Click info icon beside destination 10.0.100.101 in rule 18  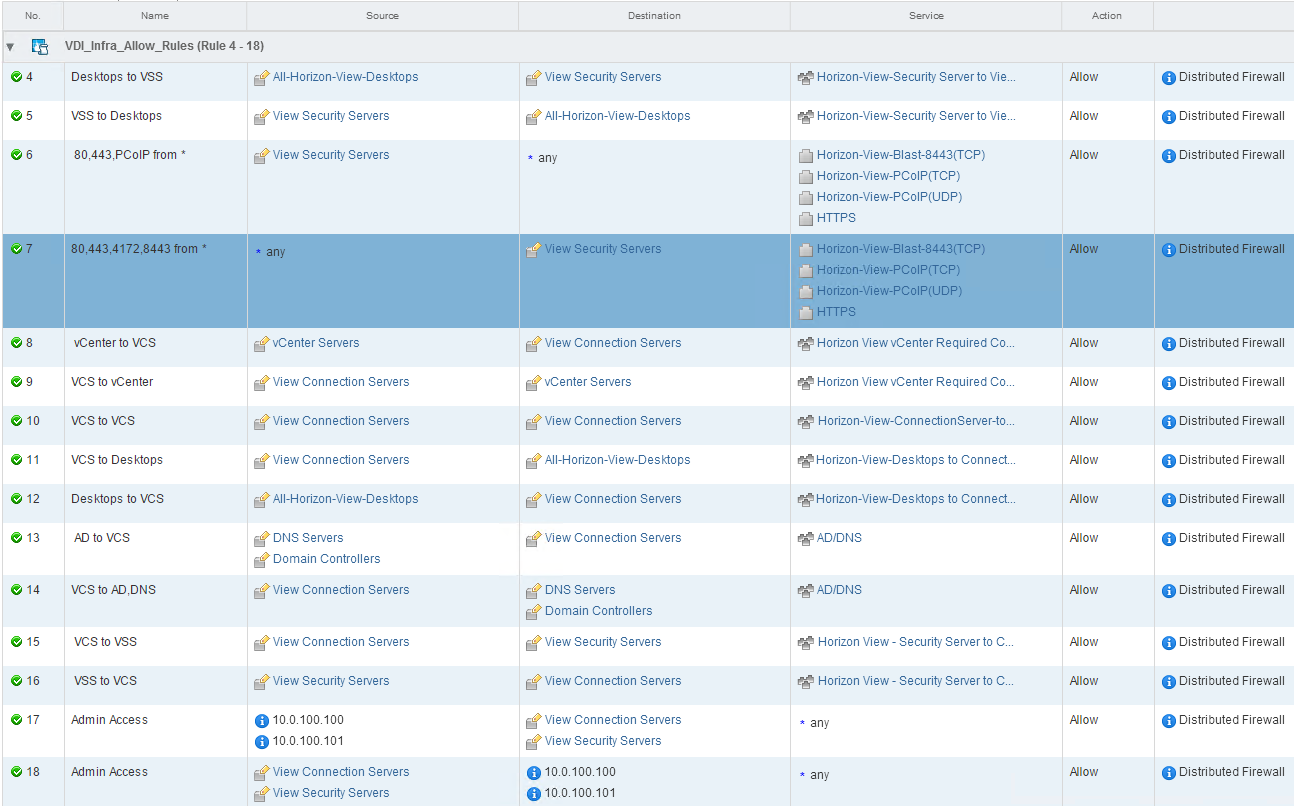coord(534,794)
